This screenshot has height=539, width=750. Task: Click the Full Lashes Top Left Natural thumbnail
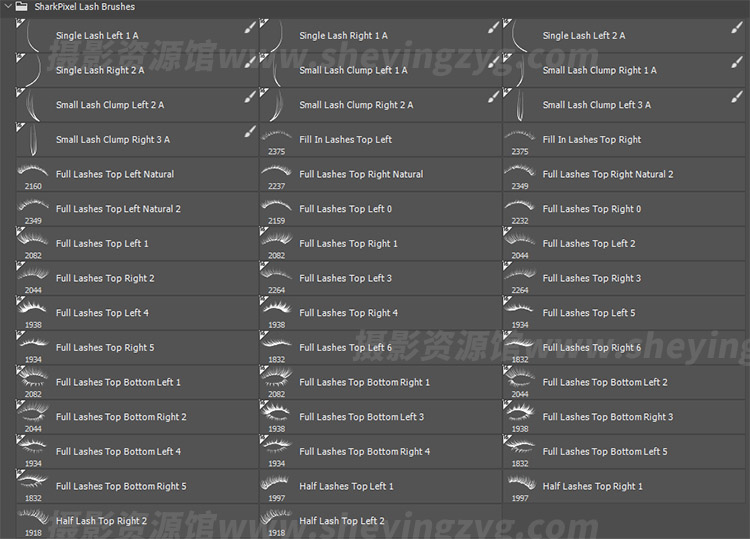point(33,172)
